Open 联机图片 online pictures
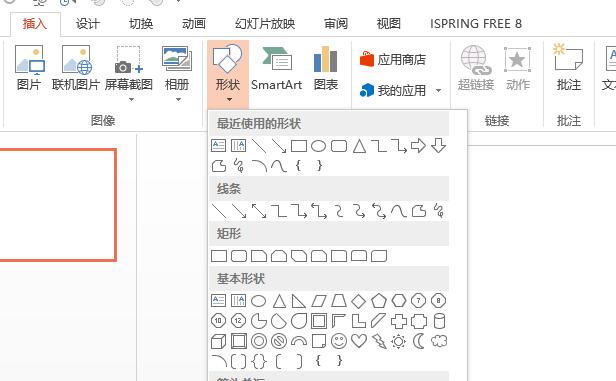This screenshot has width=616, height=381. pyautogui.click(x=75, y=68)
